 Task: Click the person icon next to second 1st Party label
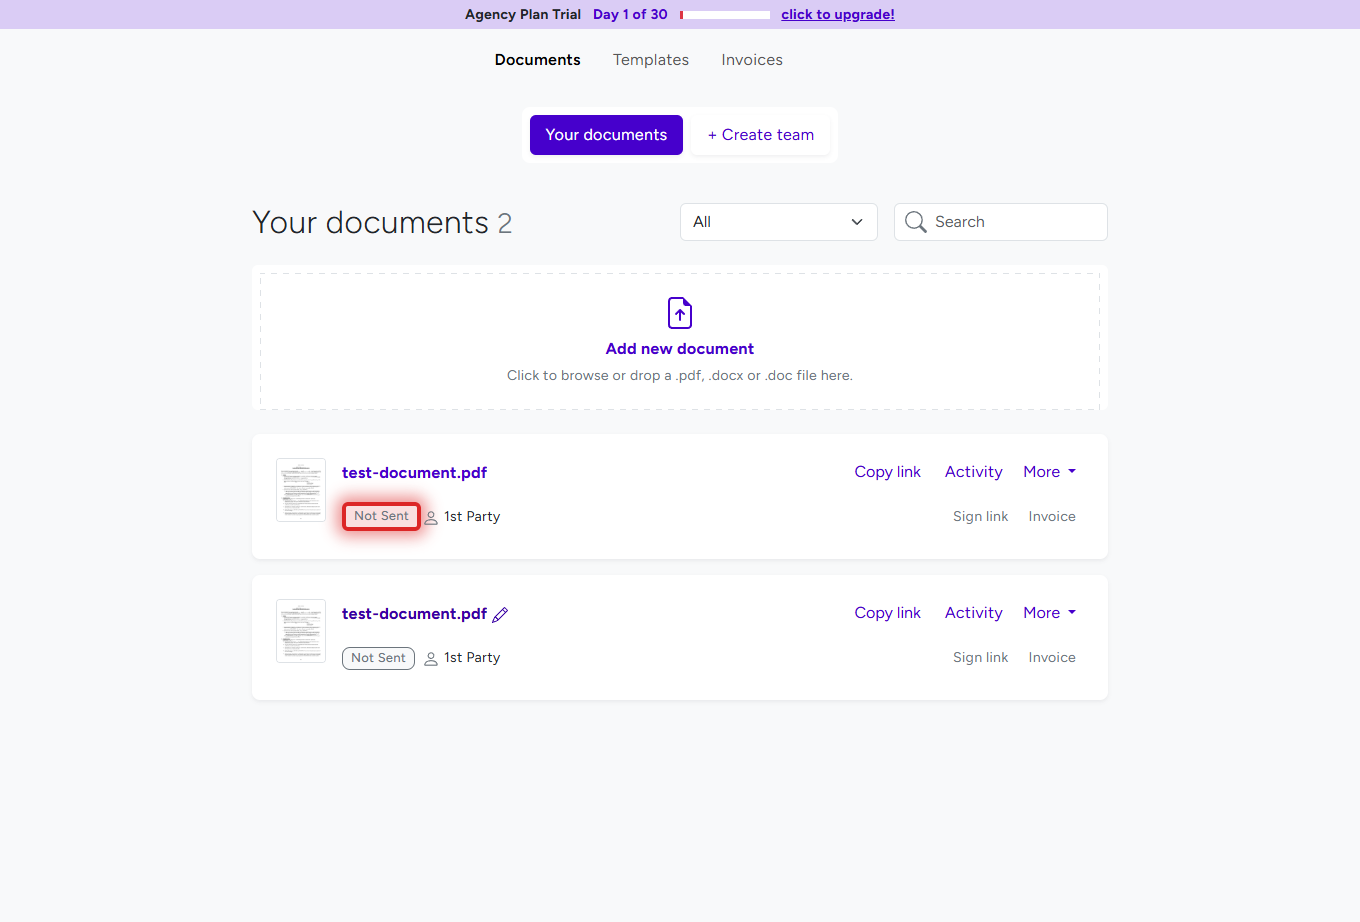click(x=430, y=658)
